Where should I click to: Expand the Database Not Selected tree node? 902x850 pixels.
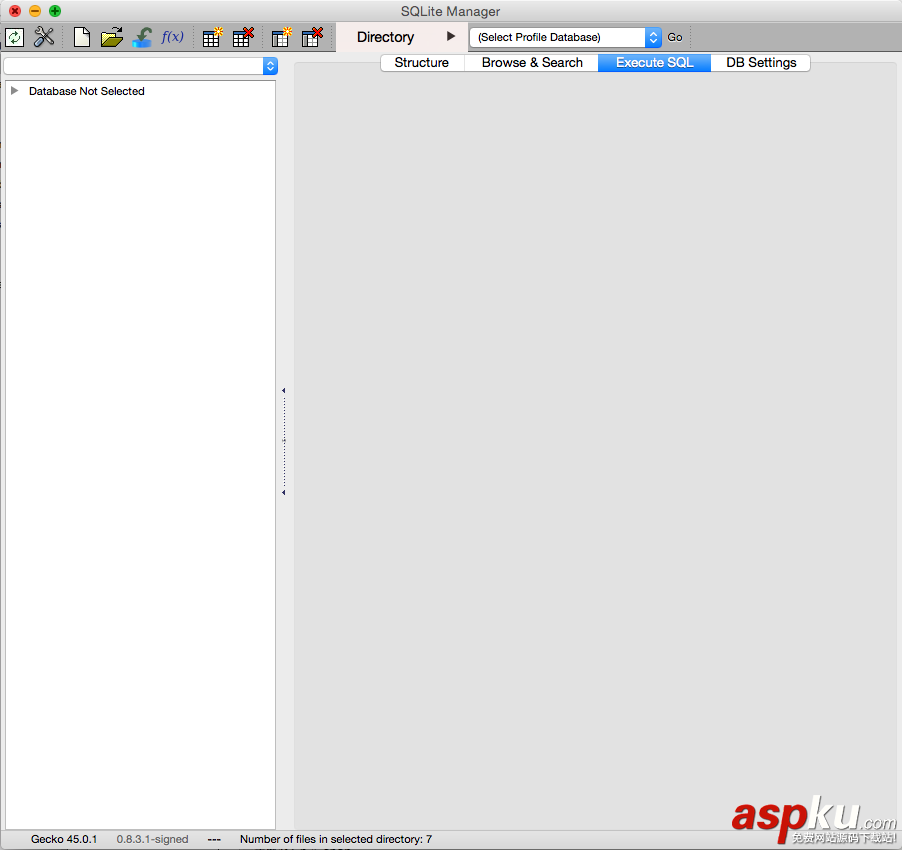click(x=14, y=91)
